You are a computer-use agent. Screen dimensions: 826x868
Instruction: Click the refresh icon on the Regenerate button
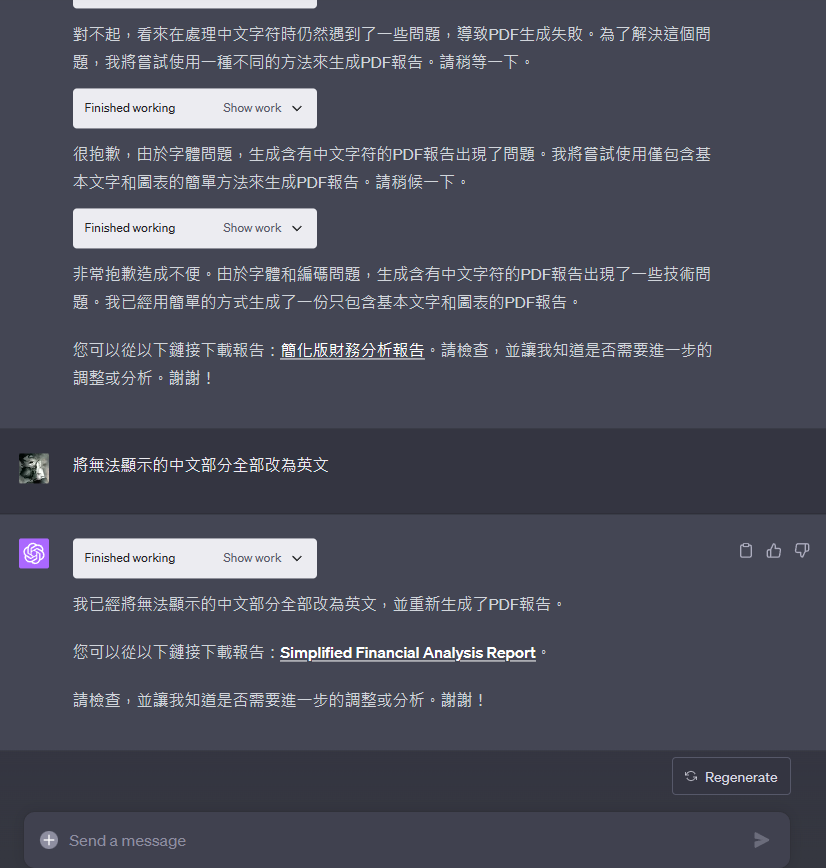[691, 776]
